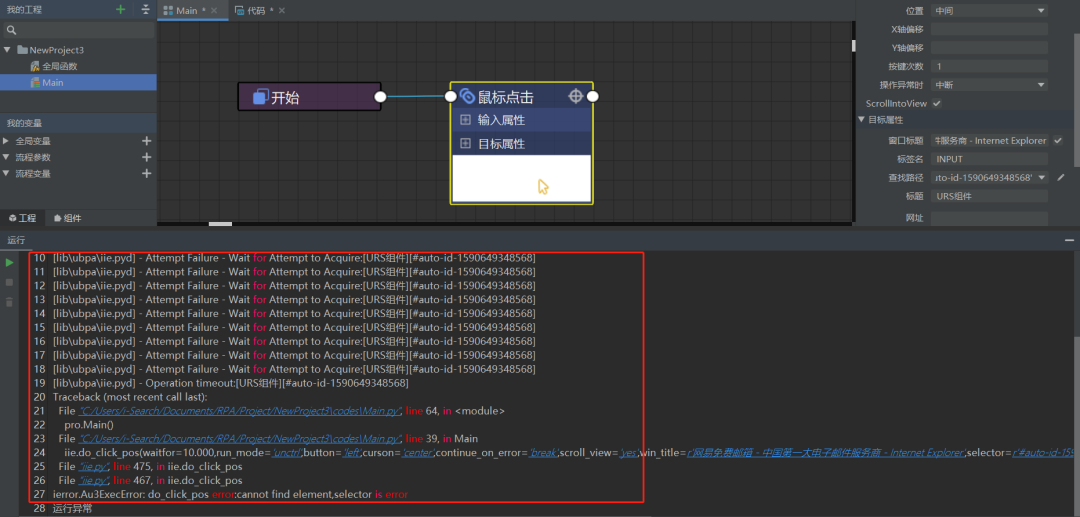
Task: Collapse the NewProject3 tree node
Action: [x=9, y=50]
